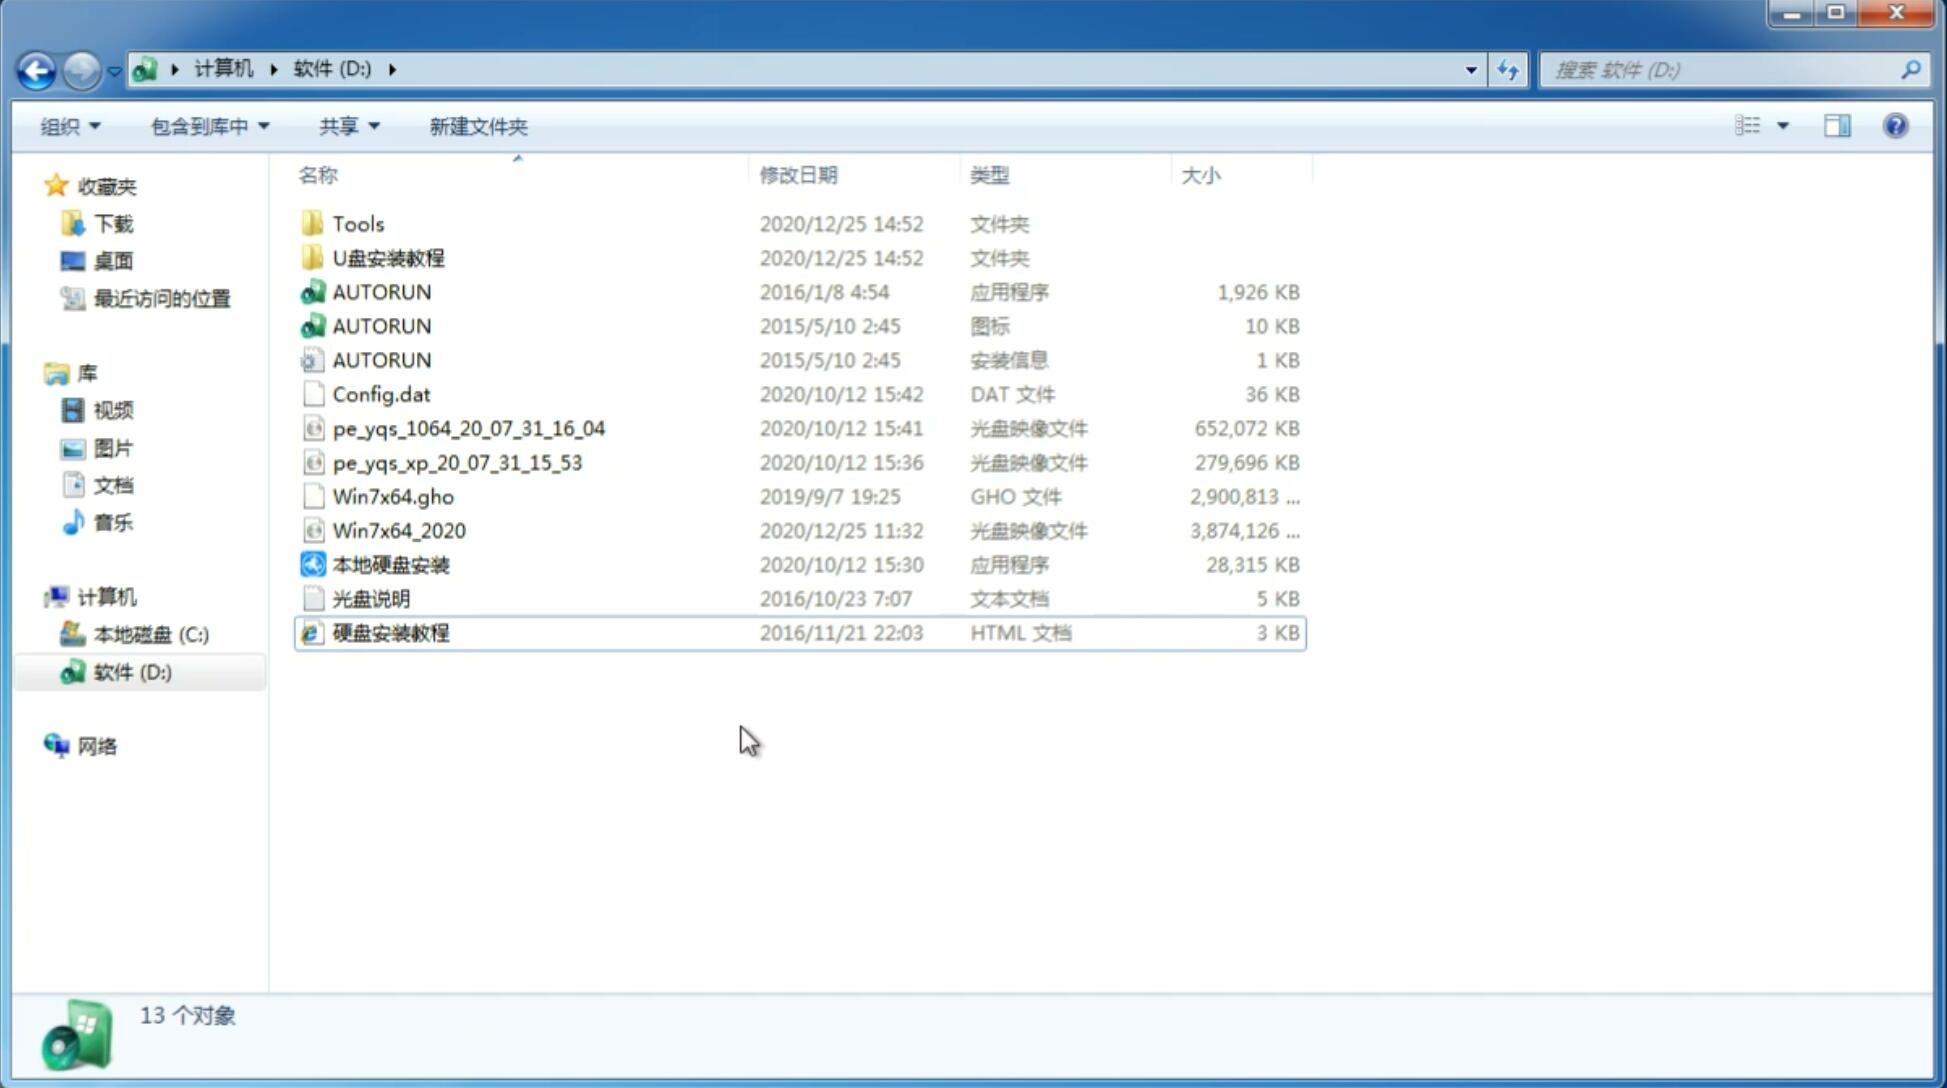Open the 本地硬盘安装 application
This screenshot has height=1088, width=1947.
pos(390,564)
